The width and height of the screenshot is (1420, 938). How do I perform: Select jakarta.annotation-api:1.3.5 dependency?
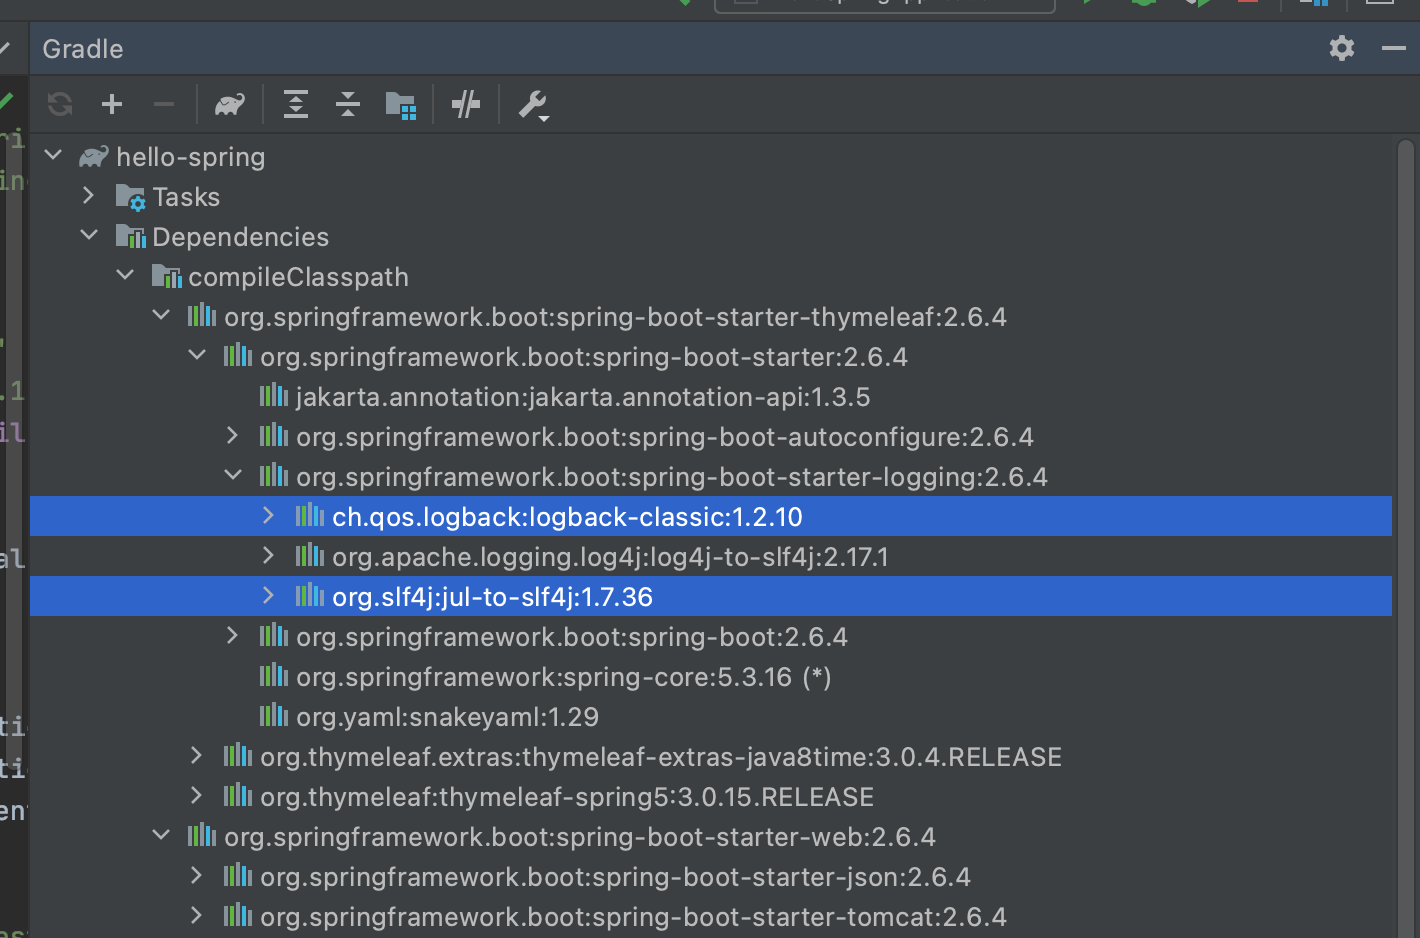(711, 397)
